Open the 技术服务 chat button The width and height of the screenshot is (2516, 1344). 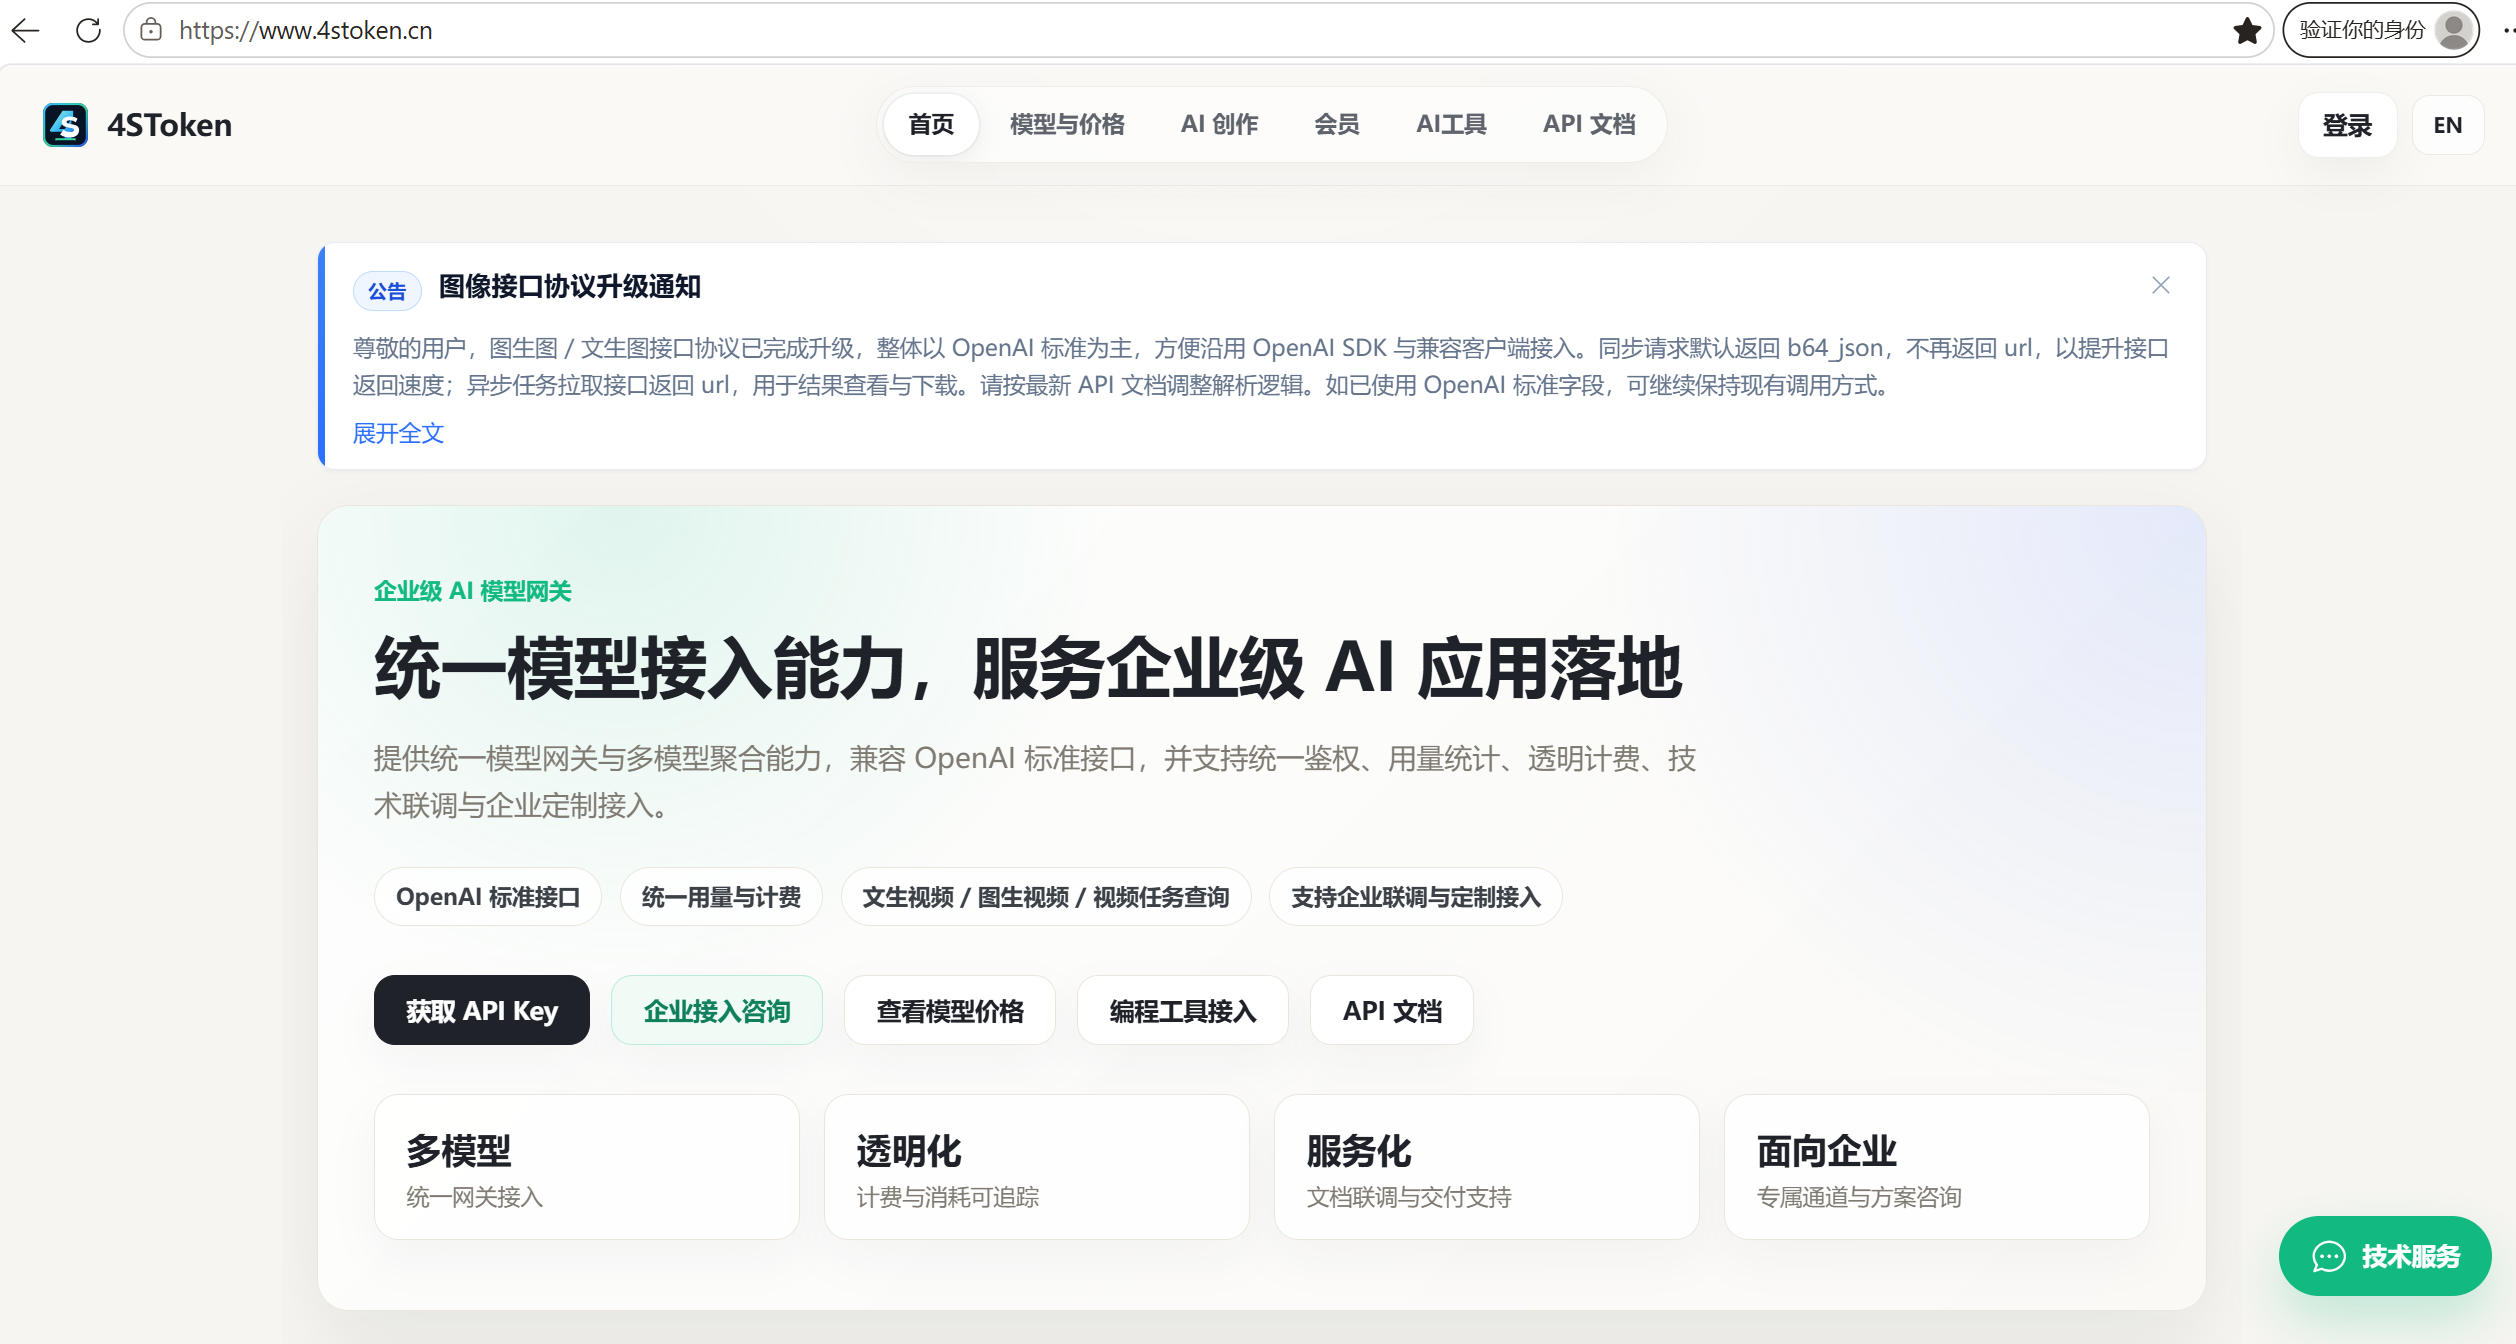click(2384, 1256)
